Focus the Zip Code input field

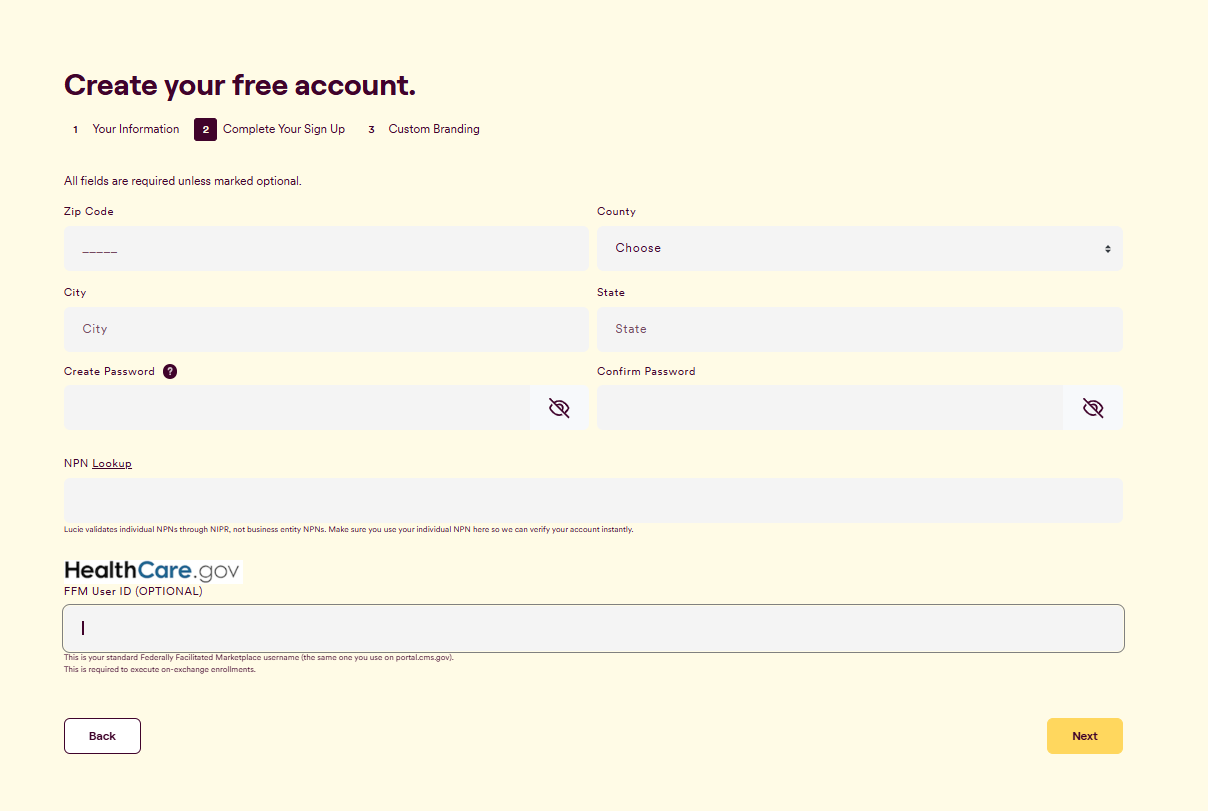click(x=326, y=248)
